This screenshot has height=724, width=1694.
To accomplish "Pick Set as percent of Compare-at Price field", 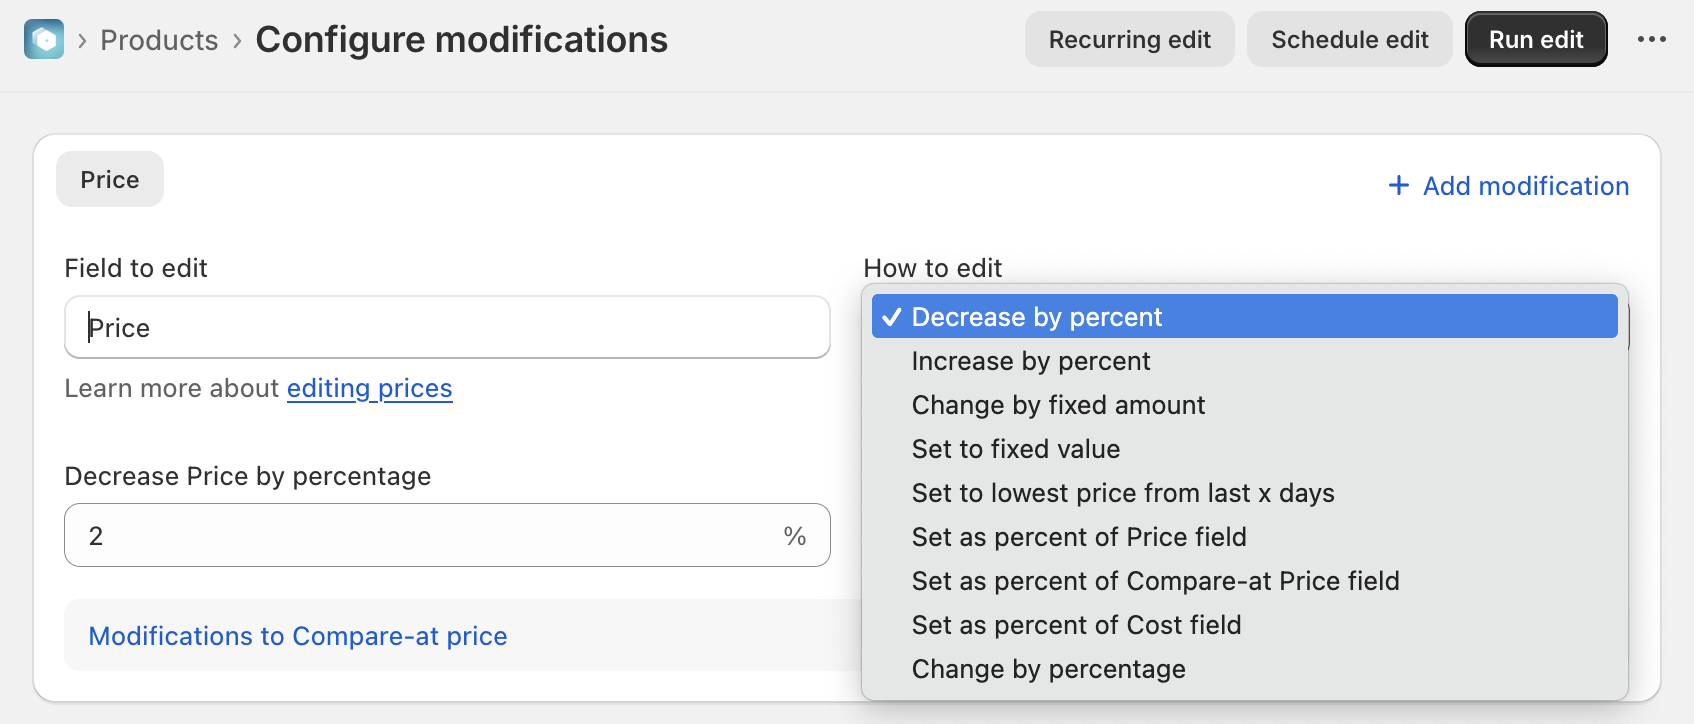I will [x=1155, y=581].
